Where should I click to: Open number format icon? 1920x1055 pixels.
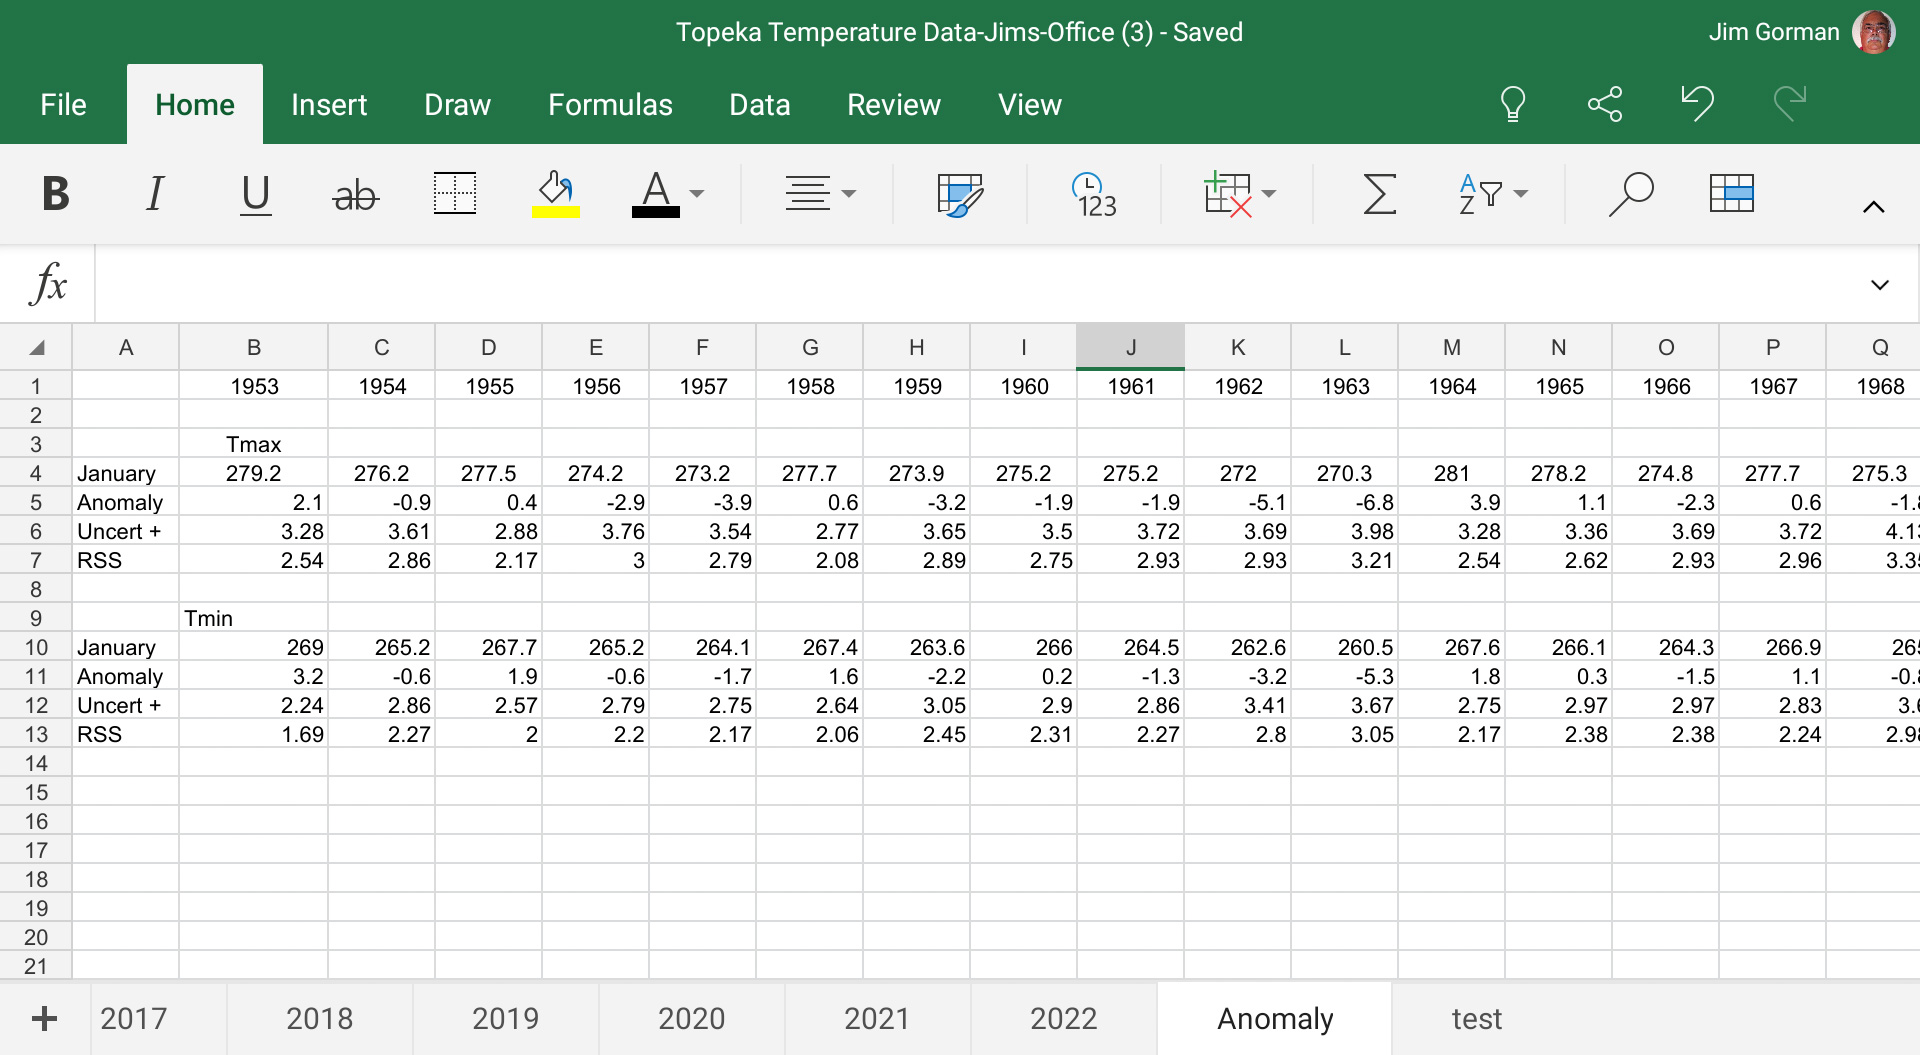(x=1094, y=194)
